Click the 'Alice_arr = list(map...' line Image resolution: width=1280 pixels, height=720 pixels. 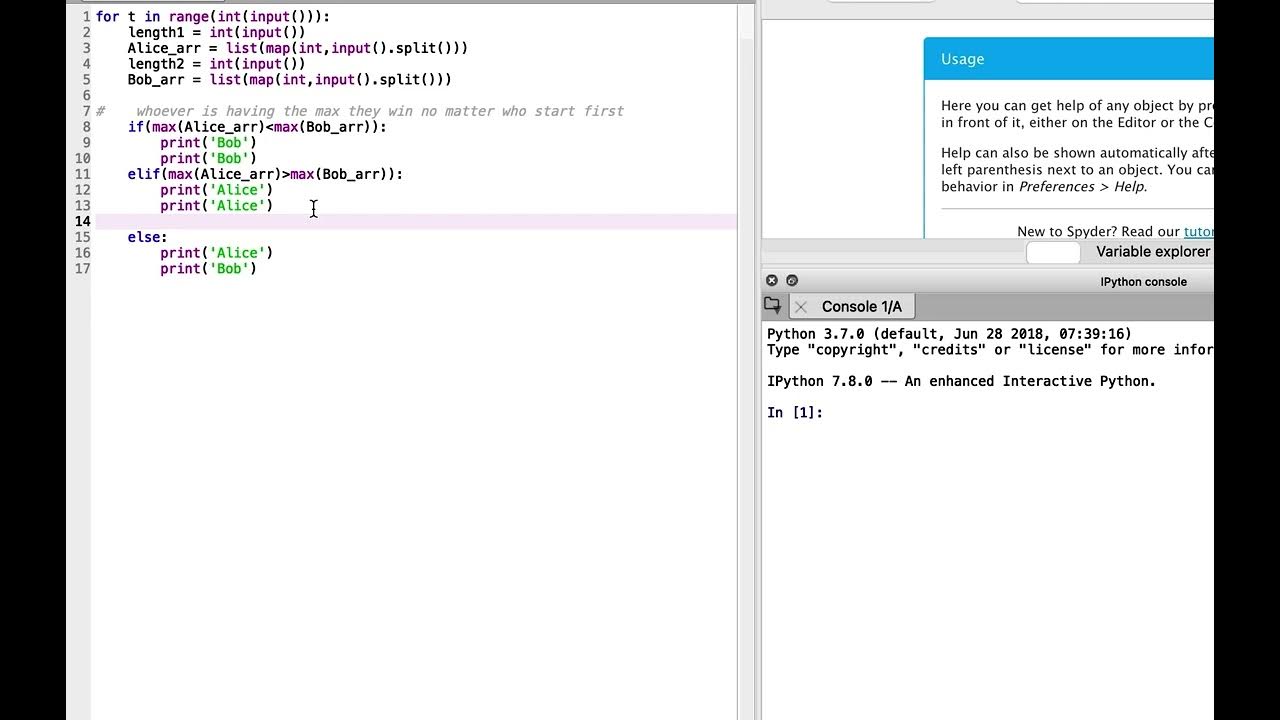[x=297, y=48]
